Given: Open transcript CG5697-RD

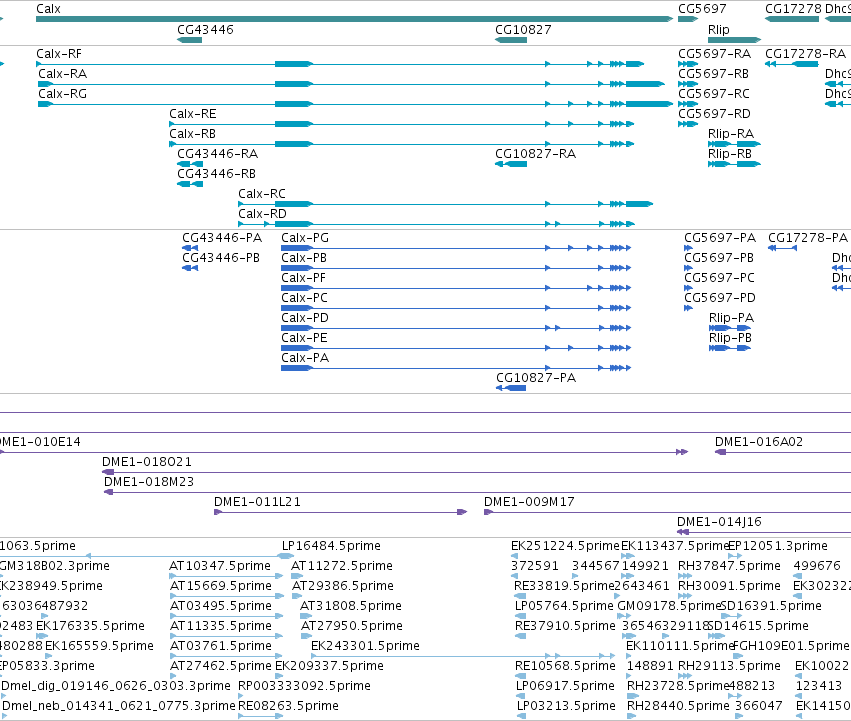Looking at the screenshot, I should pyautogui.click(x=714, y=114).
